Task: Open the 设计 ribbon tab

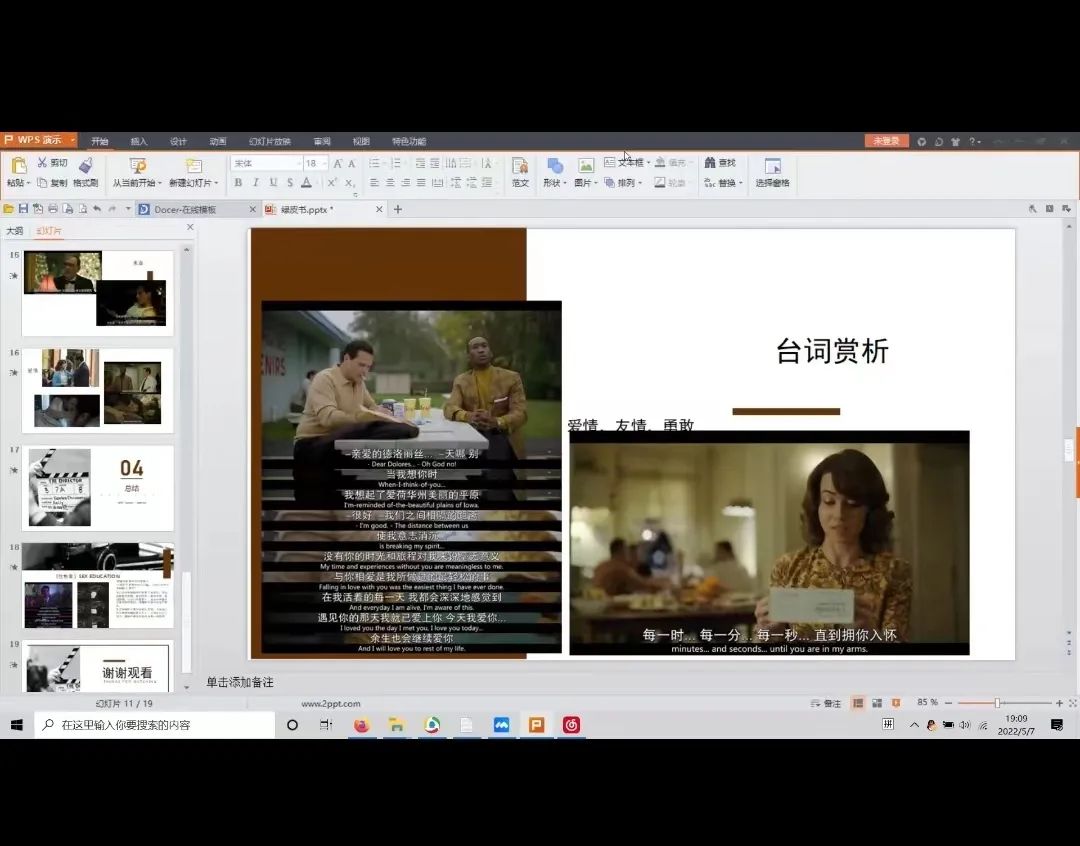Action: pos(178,141)
